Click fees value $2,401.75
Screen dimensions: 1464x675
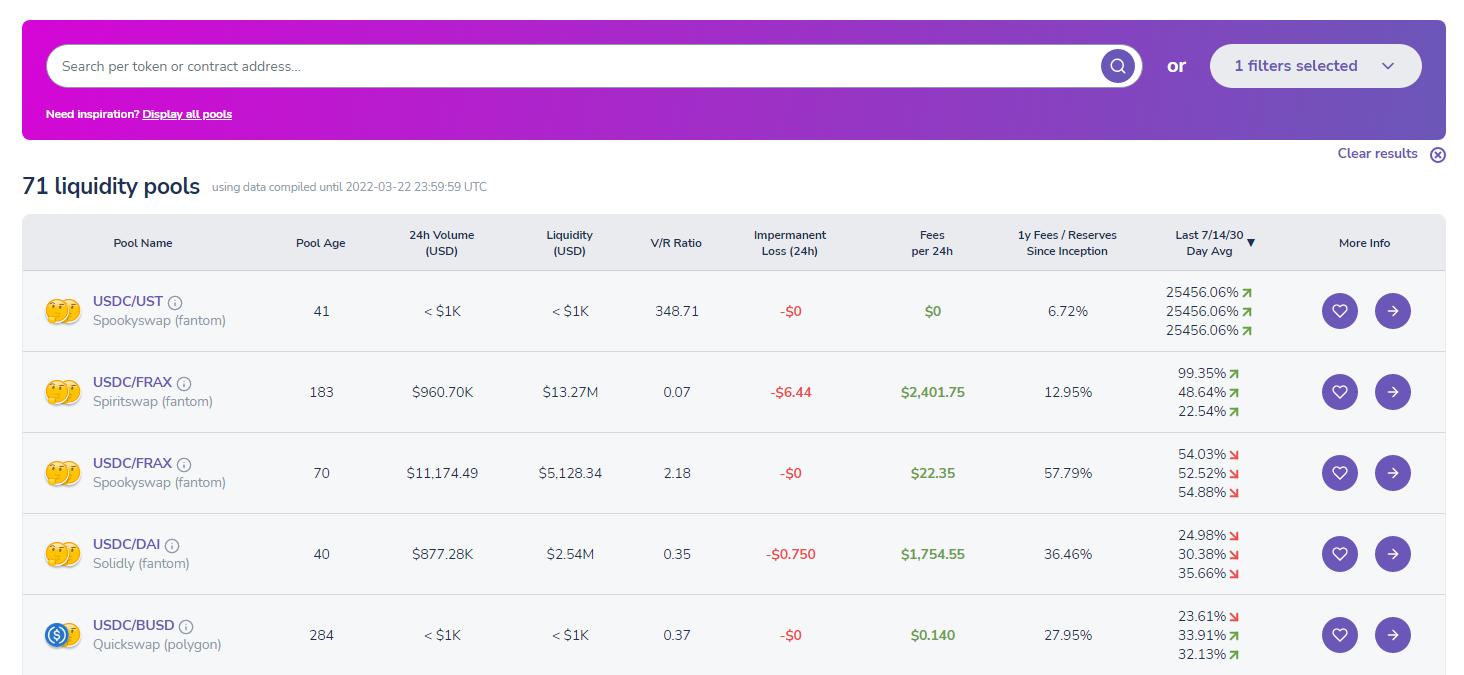point(933,392)
